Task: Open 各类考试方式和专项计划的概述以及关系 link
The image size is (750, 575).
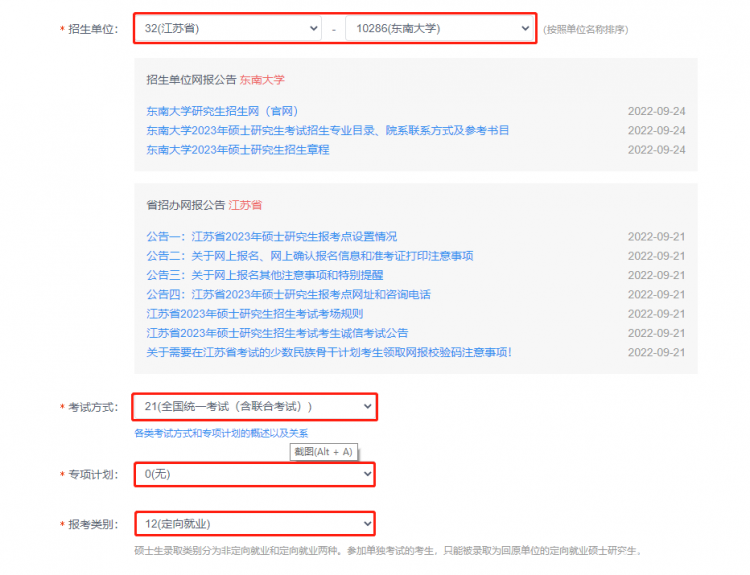Action: point(221,433)
